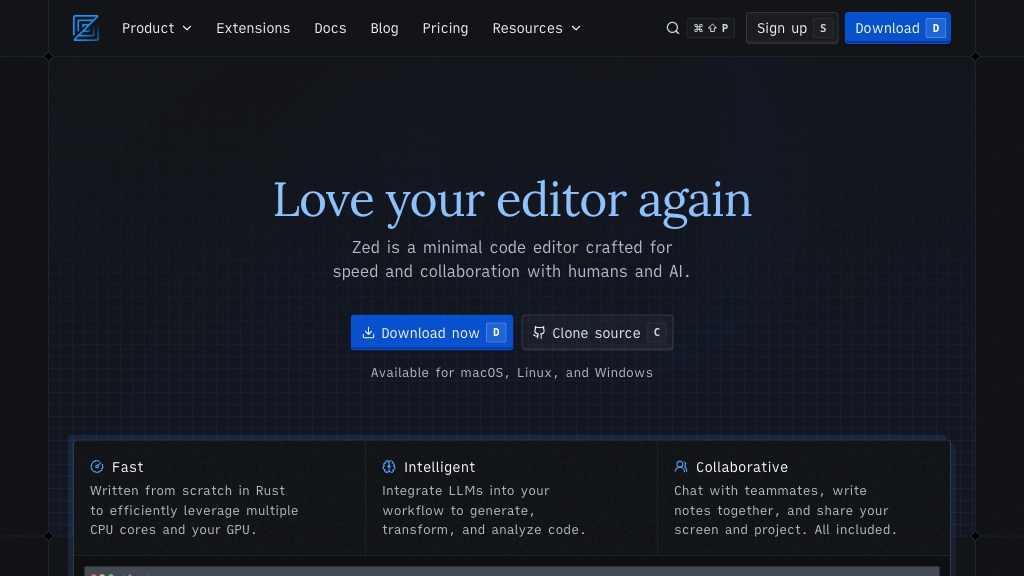Go to the Docs page
This screenshot has height=576, width=1024.
[330, 28]
